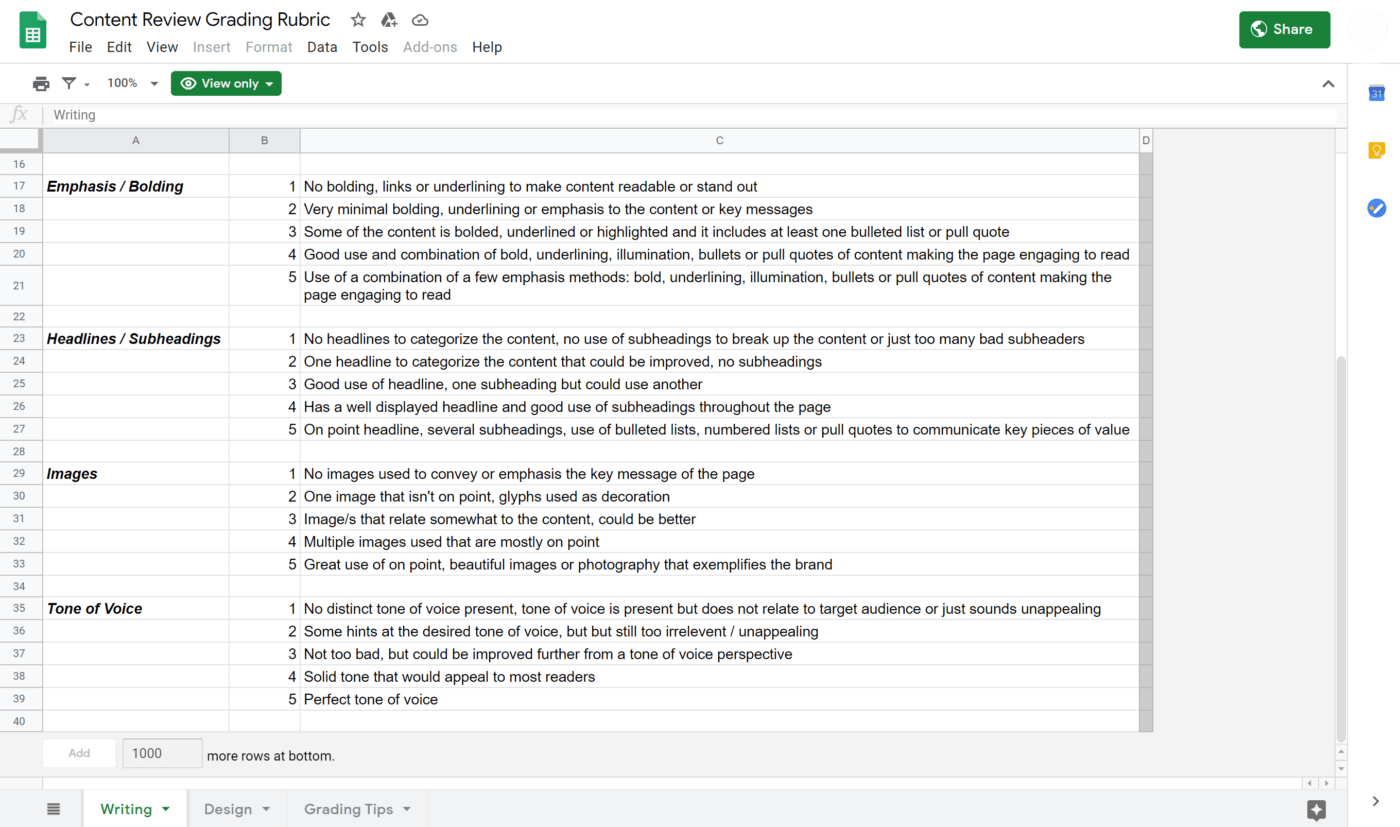
Task: Check the cloud document status icon
Action: 420,20
